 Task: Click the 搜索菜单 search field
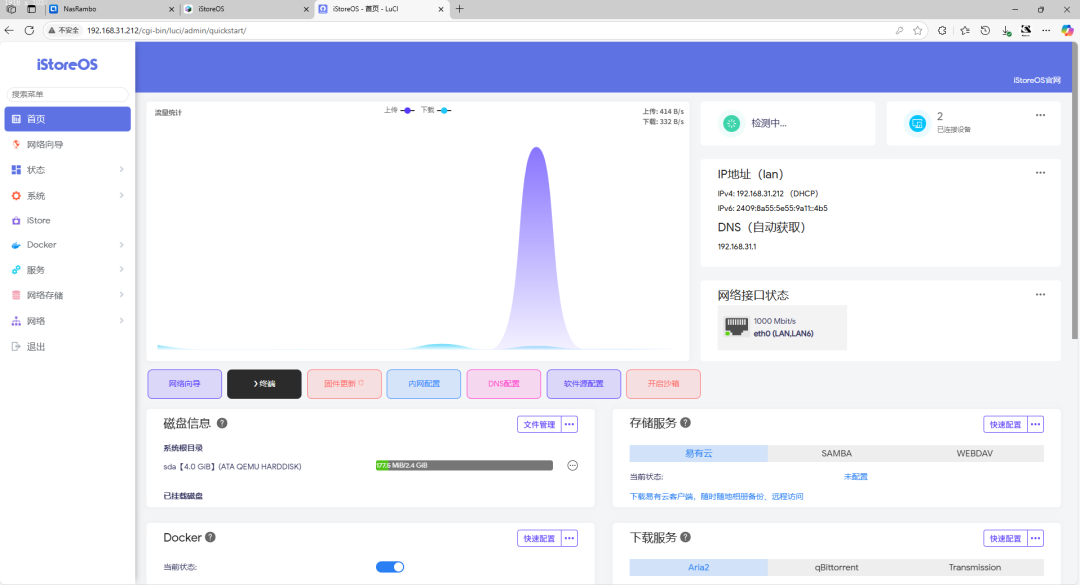coord(68,94)
